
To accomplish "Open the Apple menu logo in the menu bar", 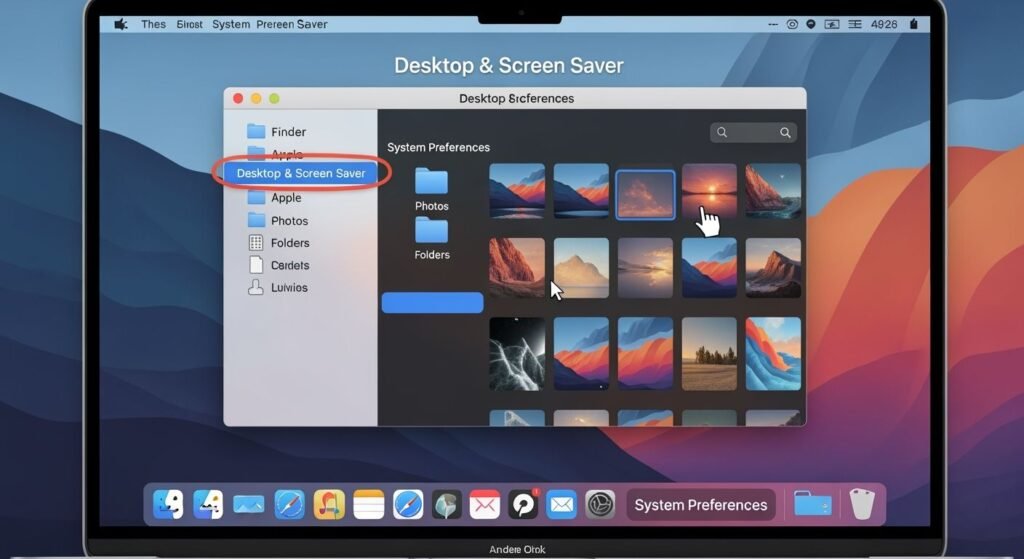I will (121, 24).
